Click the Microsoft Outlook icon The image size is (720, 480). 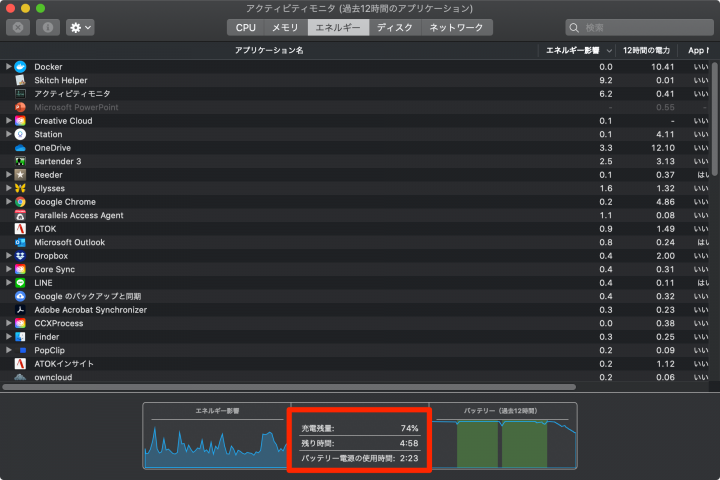20,242
